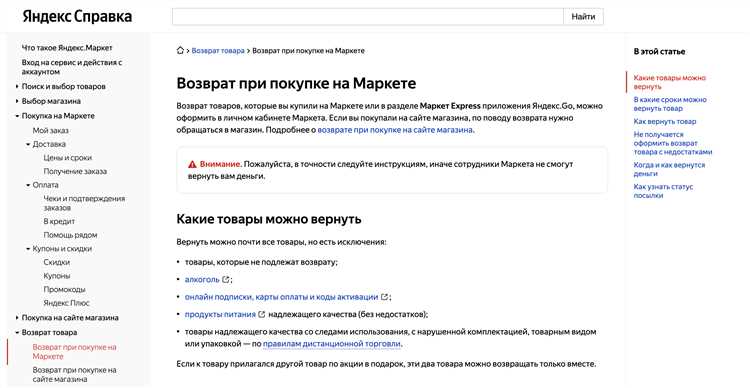Jump to В какие сроки можно вернуть товар
750x388 pixels.
point(670,104)
